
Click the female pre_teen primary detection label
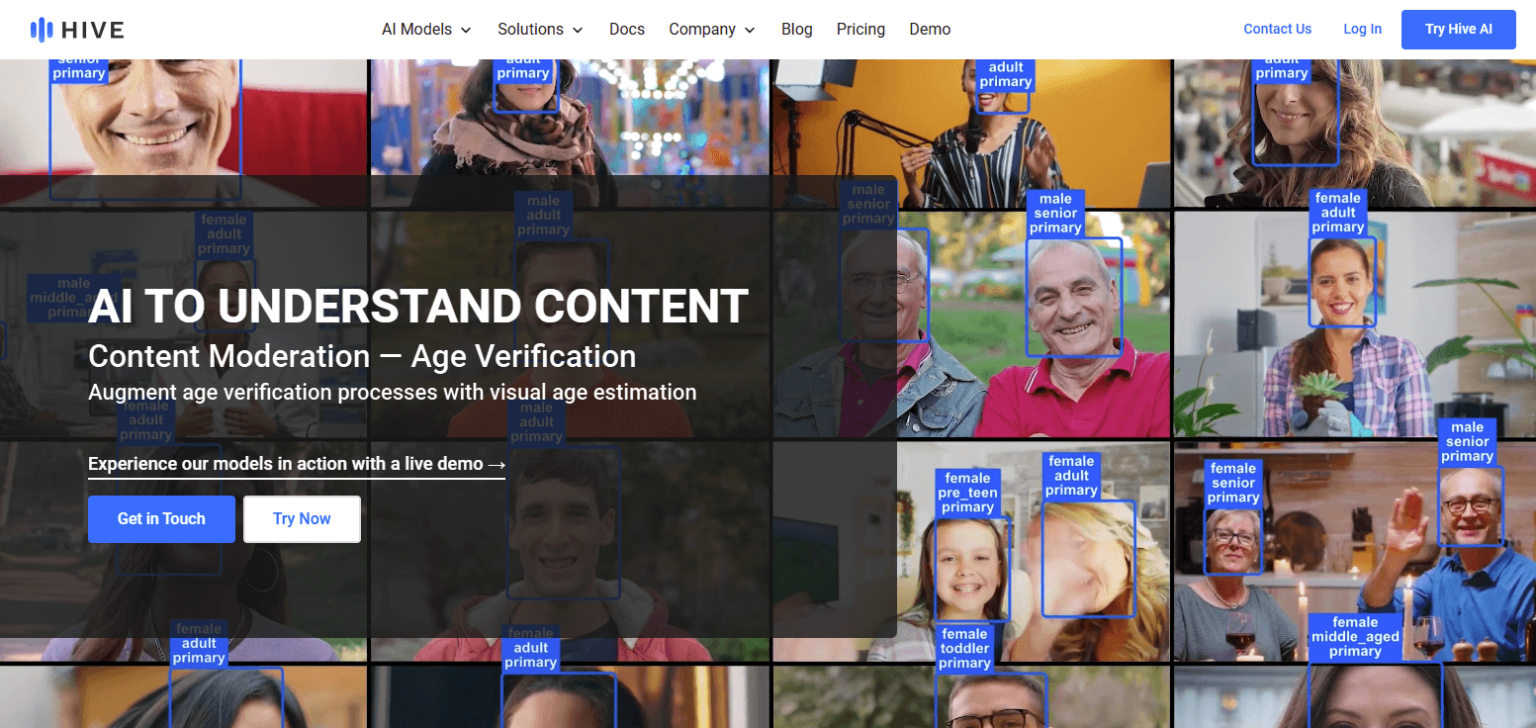tap(966, 492)
